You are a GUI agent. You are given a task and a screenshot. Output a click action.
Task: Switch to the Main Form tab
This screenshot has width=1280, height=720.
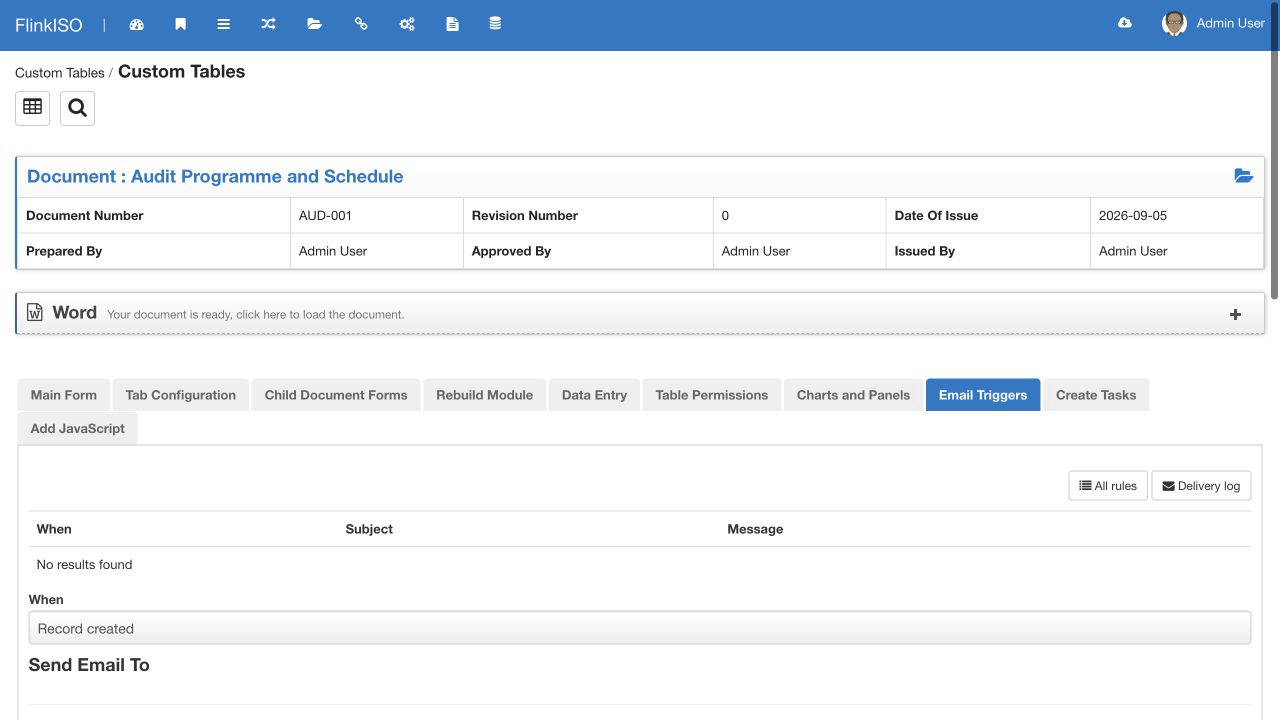pyautogui.click(x=64, y=395)
